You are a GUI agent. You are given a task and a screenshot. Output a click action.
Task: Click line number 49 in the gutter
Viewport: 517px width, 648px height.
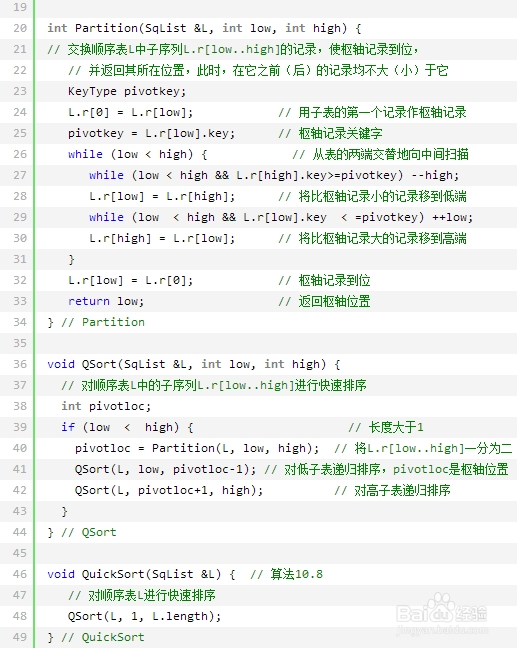click(x=20, y=637)
